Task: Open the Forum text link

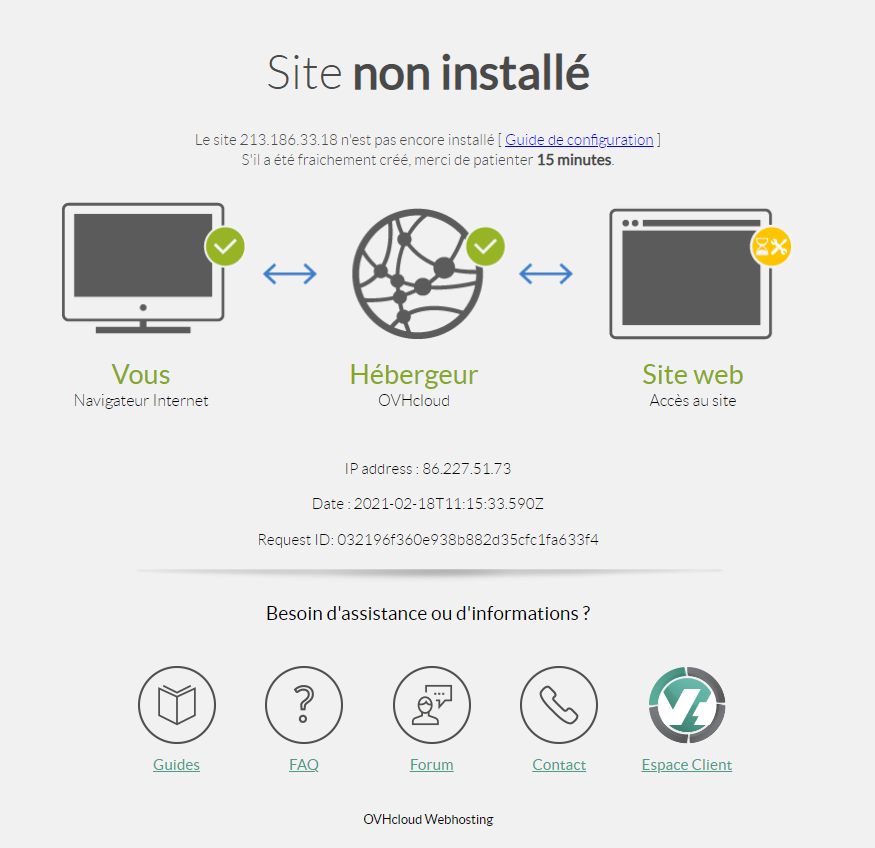Action: point(431,764)
